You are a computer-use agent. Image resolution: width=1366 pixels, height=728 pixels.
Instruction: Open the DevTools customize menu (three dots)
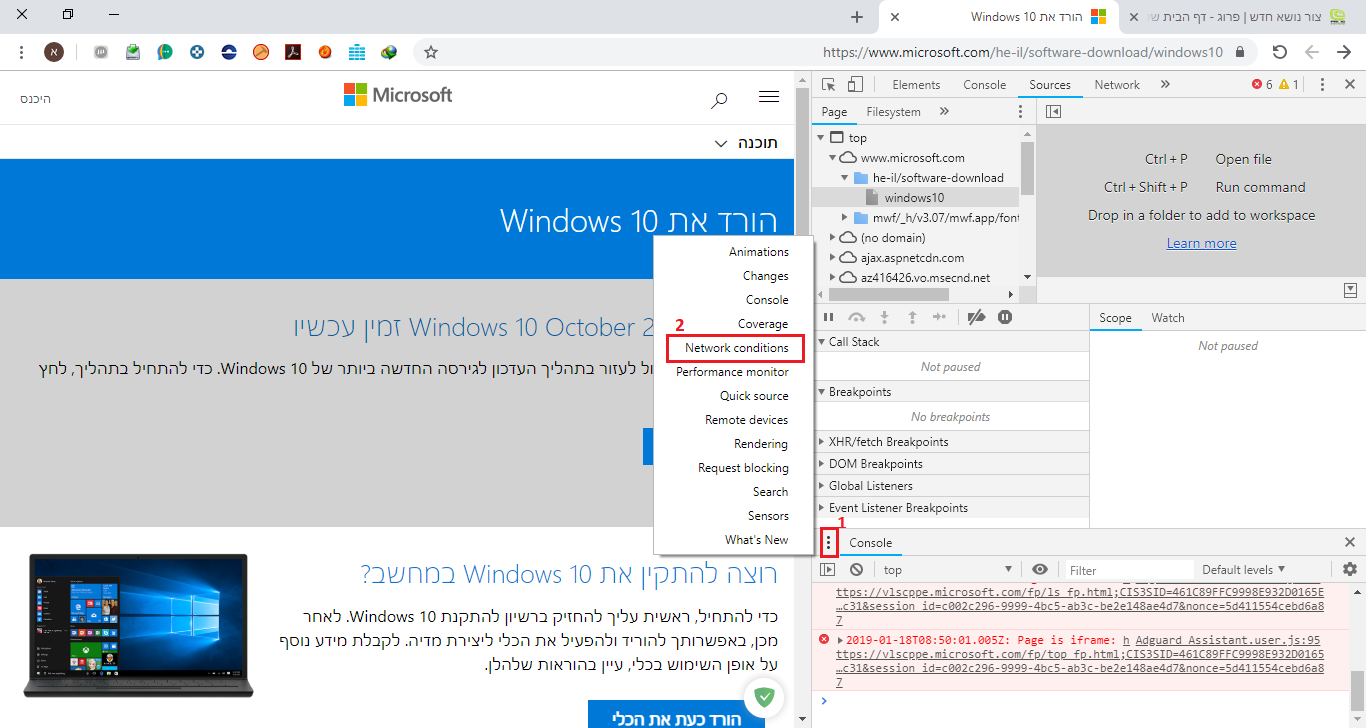tap(1322, 85)
